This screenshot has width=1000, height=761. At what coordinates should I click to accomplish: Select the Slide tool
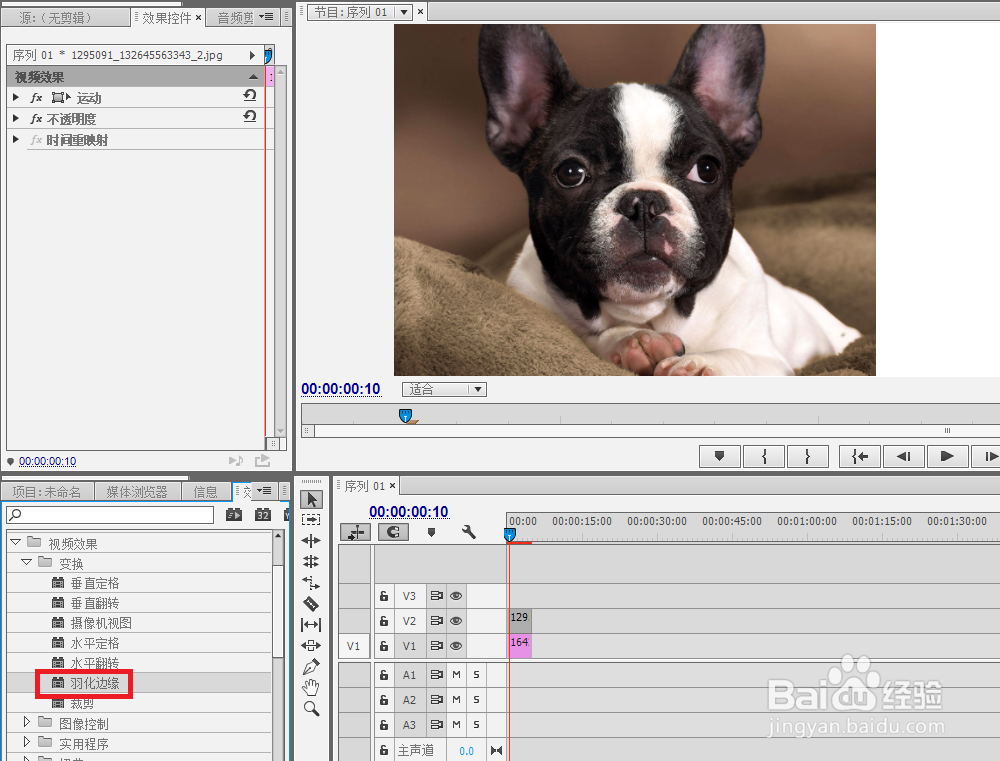coord(311,646)
